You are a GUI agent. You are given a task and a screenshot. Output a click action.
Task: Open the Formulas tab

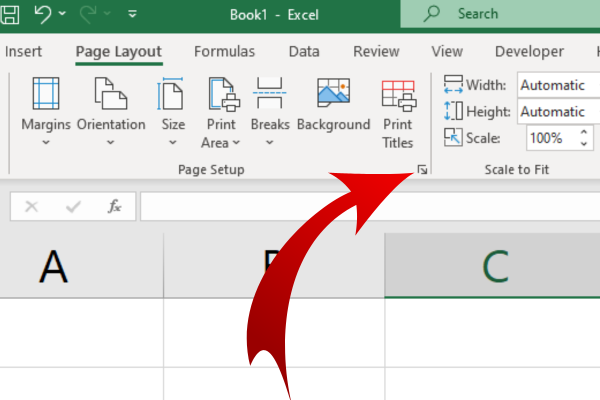tap(224, 51)
